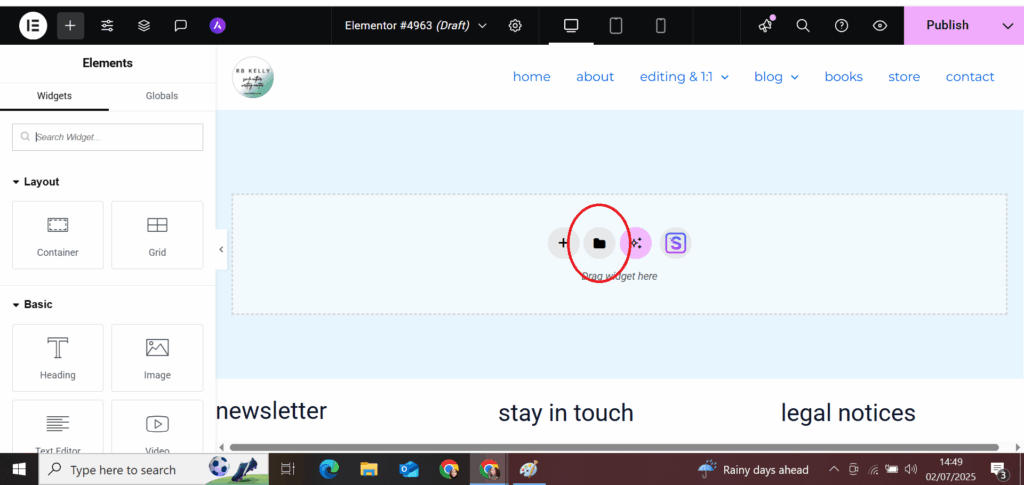Open the Windows Start menu
Image resolution: width=1024 pixels, height=485 pixels.
click(19, 469)
